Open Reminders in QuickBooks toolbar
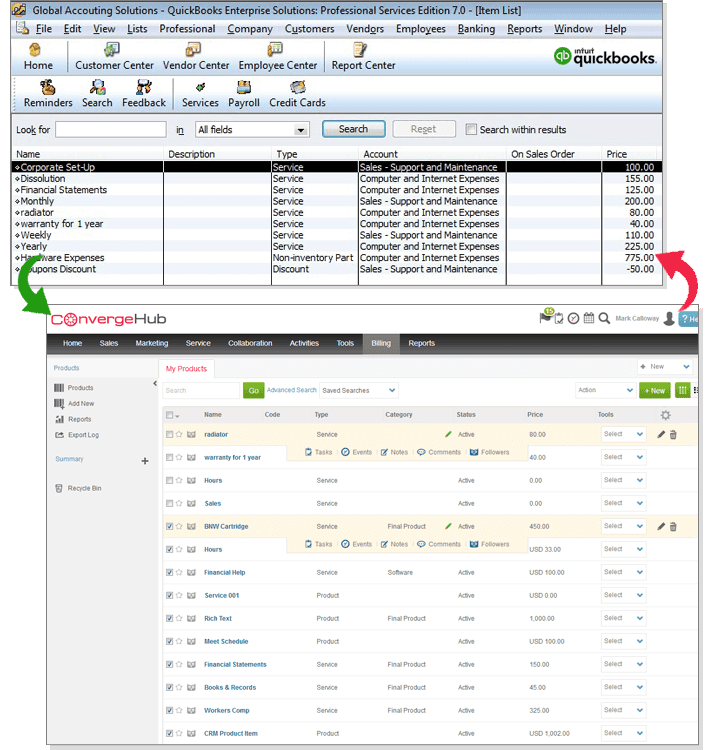 point(48,94)
